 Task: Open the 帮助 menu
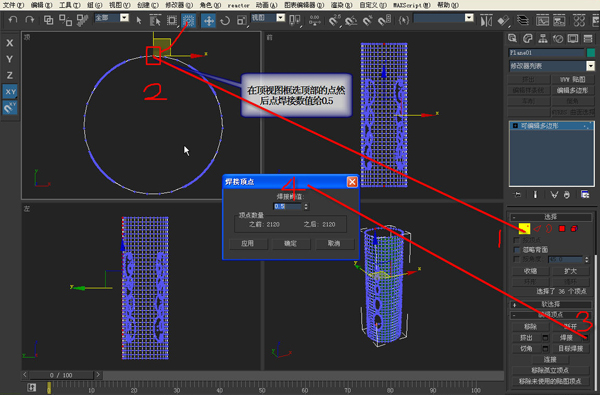tap(448, 5)
